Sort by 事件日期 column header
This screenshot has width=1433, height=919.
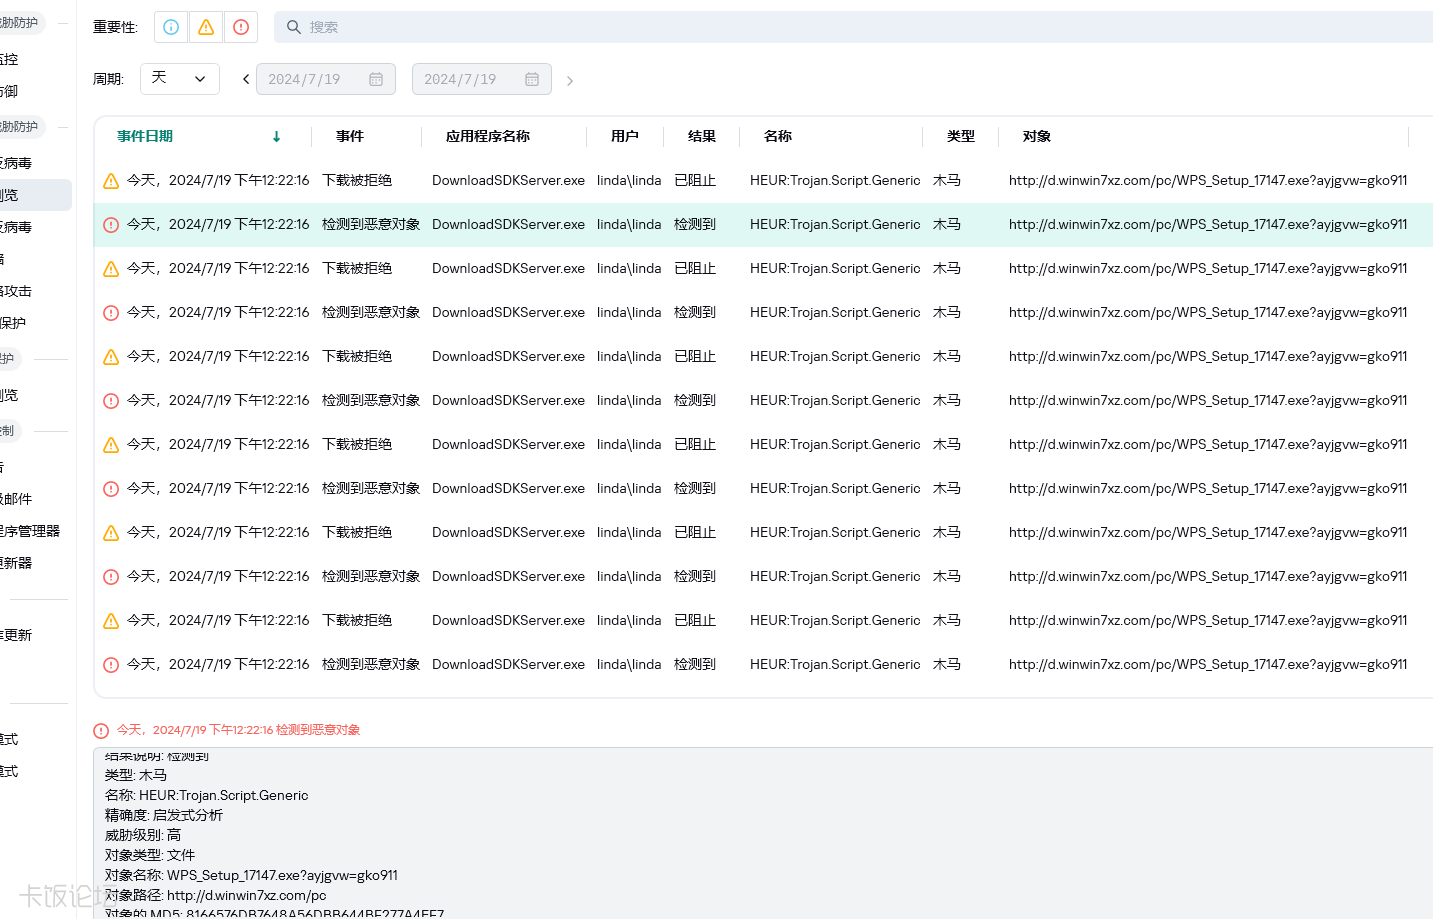pyautogui.click(x=145, y=136)
